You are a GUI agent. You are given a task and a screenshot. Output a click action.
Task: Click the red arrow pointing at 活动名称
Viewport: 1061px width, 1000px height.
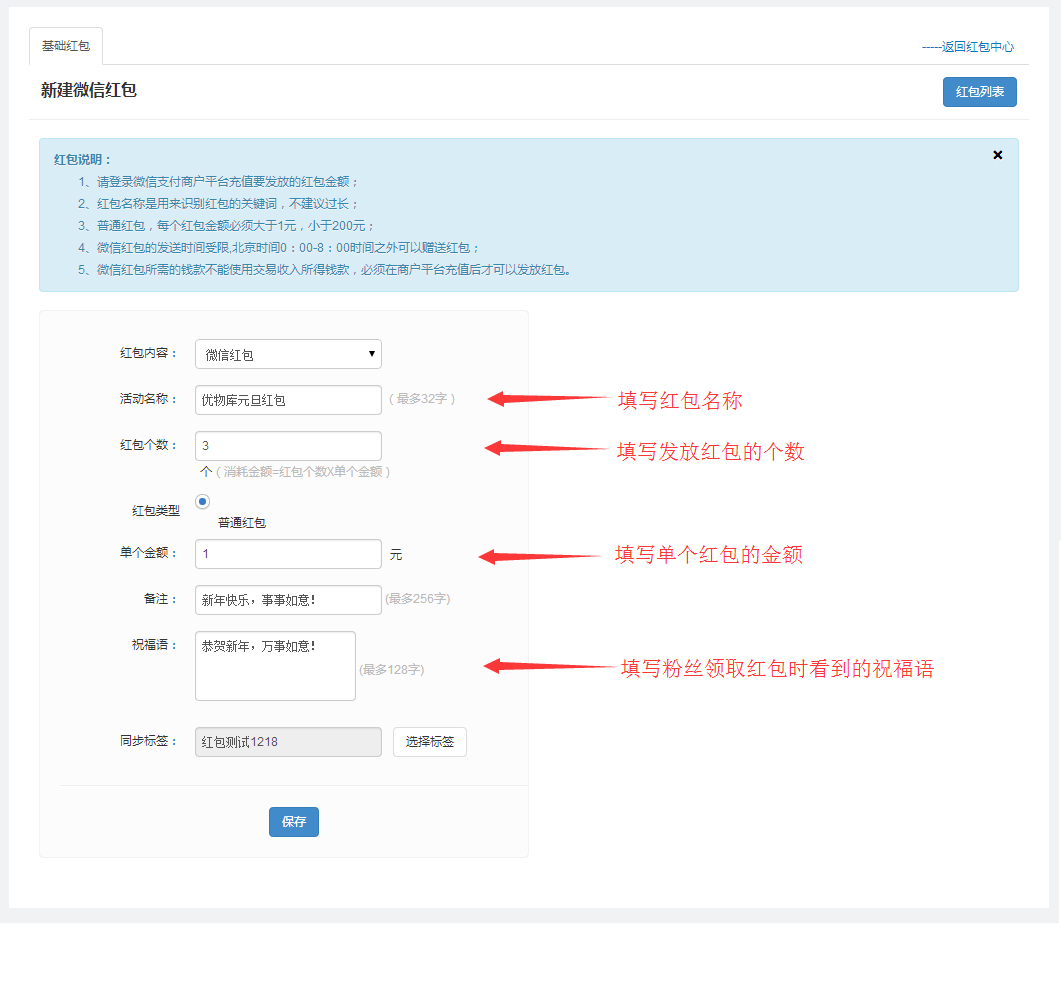pyautogui.click(x=548, y=398)
